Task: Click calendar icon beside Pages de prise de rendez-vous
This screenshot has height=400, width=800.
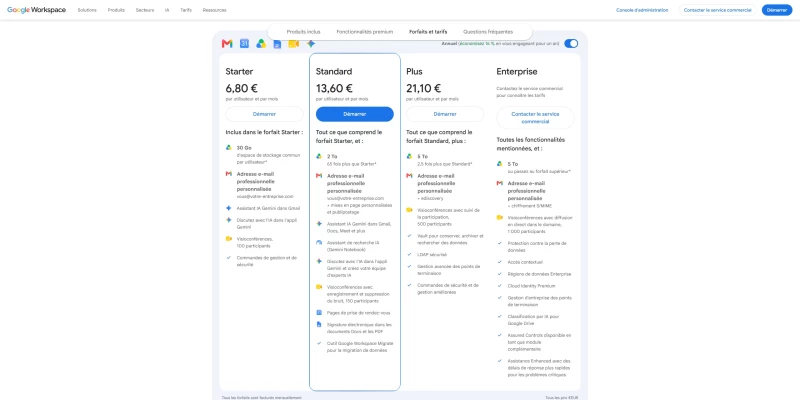Action: click(319, 312)
